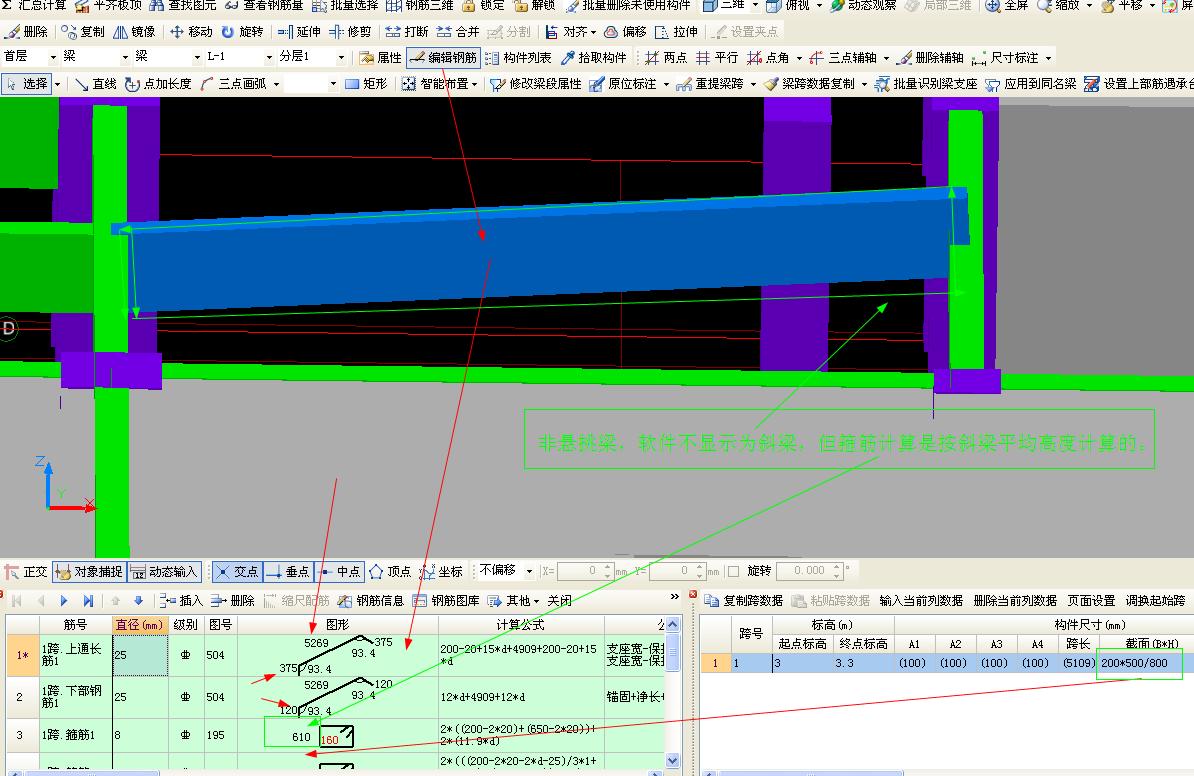Click 页面设置 button
This screenshot has width=1194, height=776.
[1091, 601]
